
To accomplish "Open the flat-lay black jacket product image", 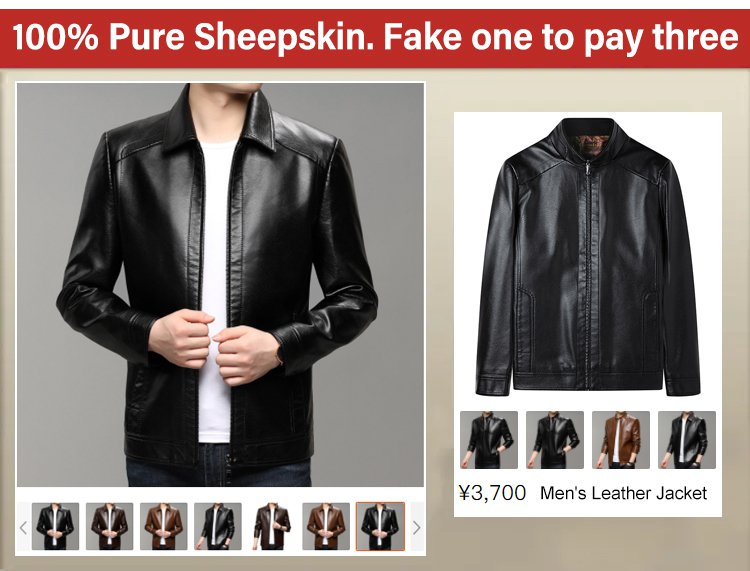I will click(588, 258).
